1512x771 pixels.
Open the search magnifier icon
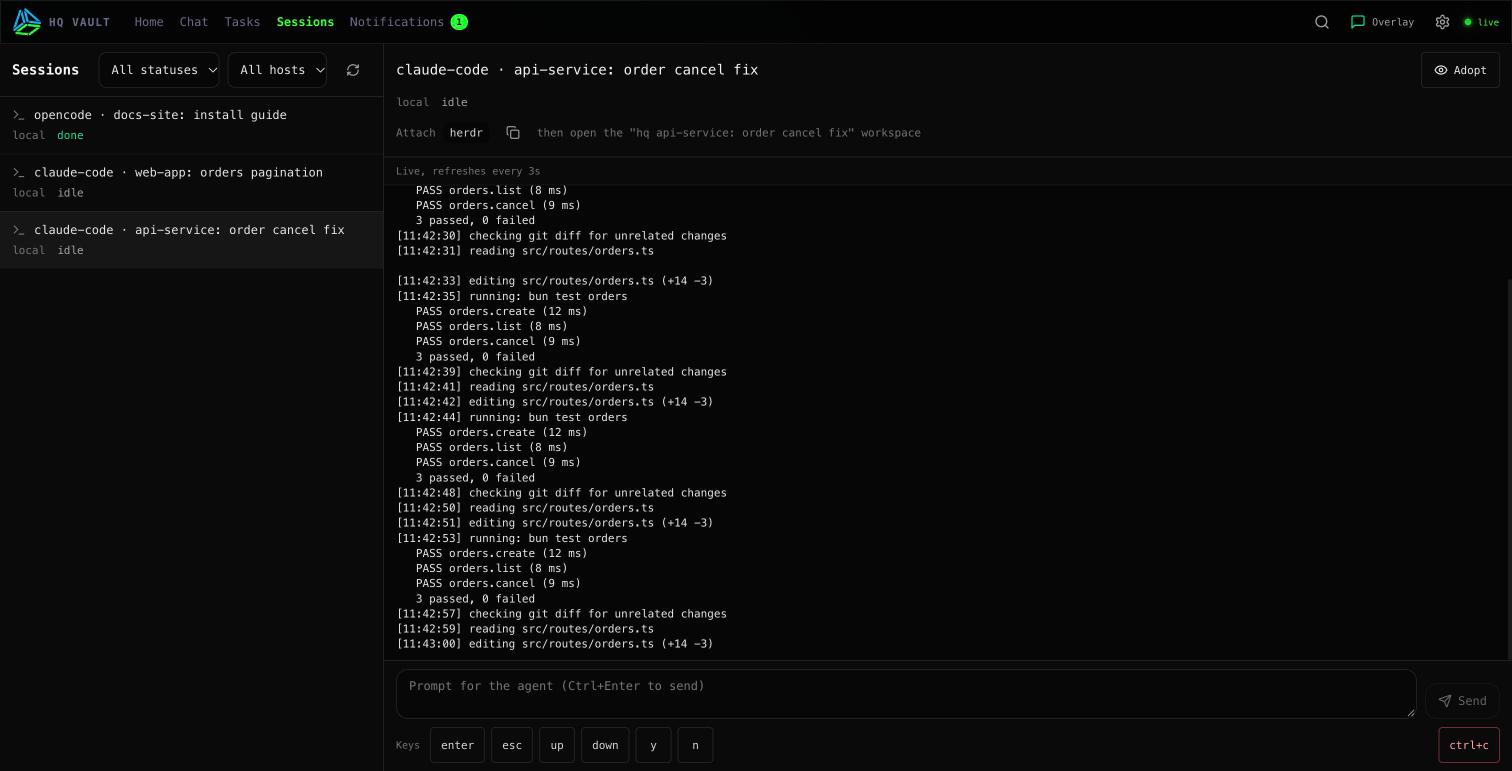pyautogui.click(x=1322, y=22)
